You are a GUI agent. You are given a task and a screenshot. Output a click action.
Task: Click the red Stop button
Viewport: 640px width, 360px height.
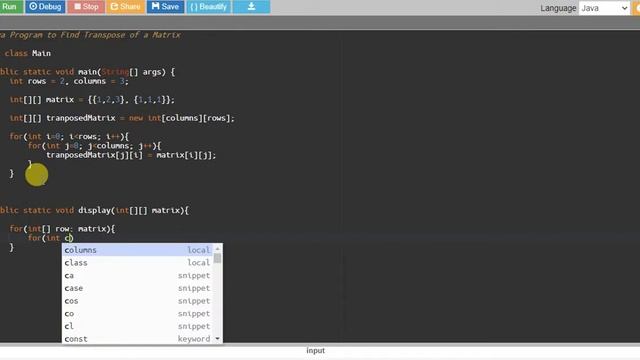coord(86,7)
